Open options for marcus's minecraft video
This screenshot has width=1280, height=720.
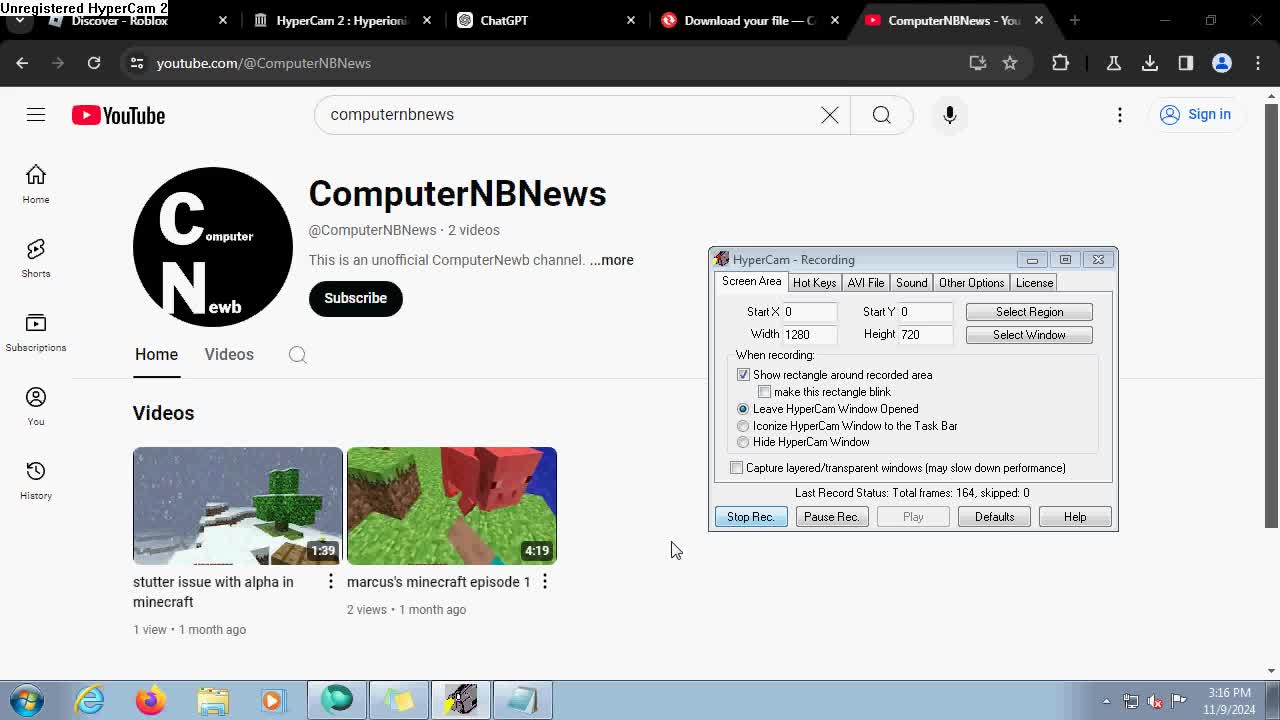tap(545, 581)
